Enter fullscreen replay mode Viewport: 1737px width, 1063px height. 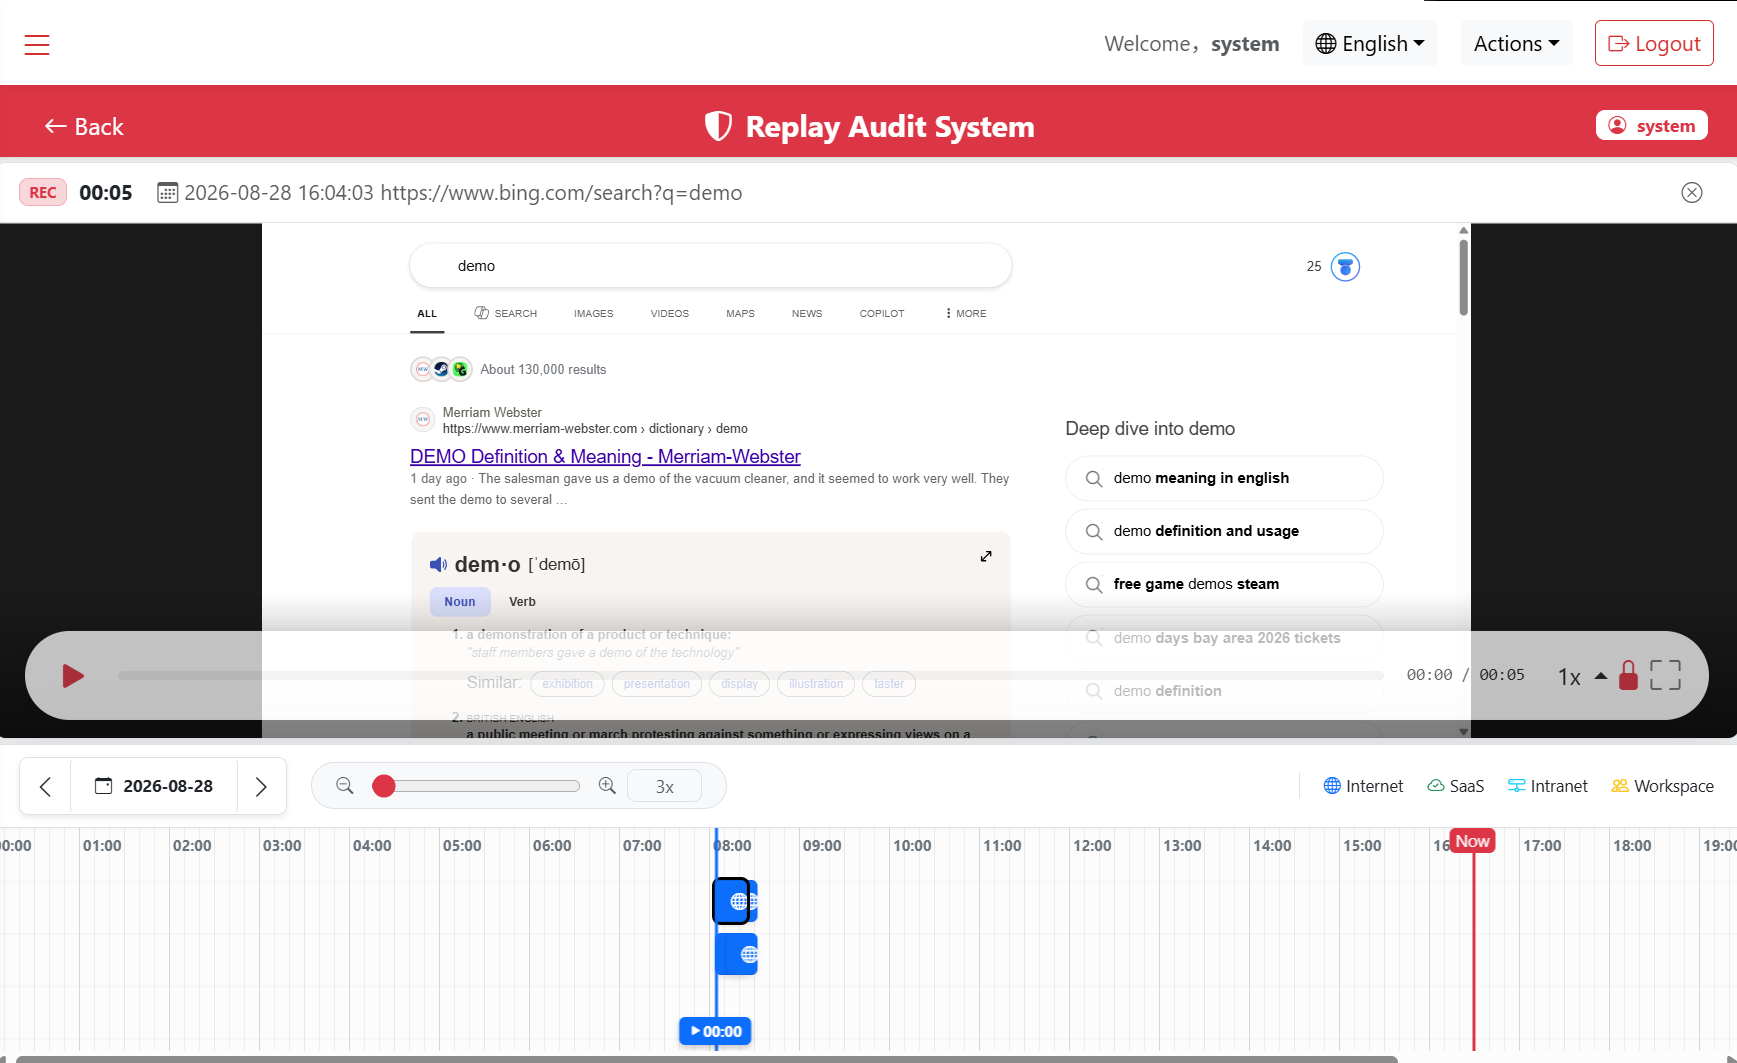[1665, 675]
